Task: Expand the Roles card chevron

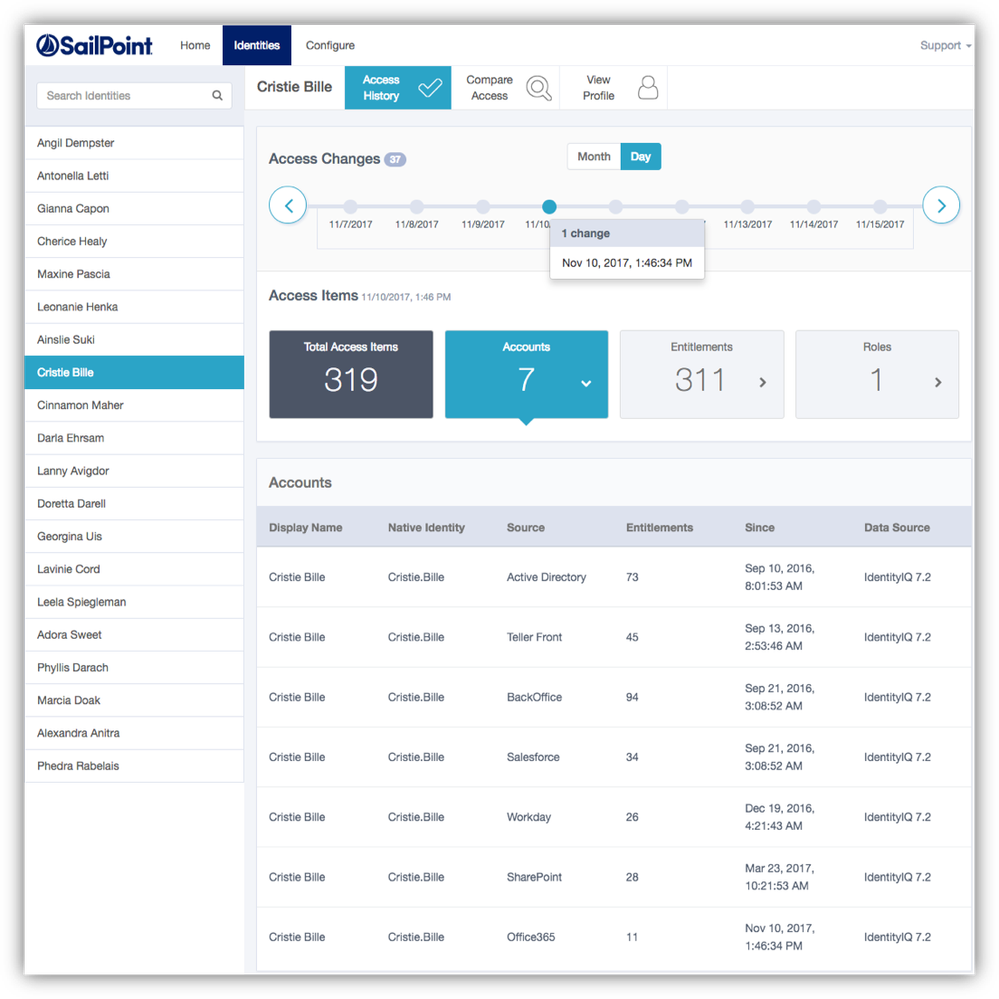Action: (x=938, y=382)
